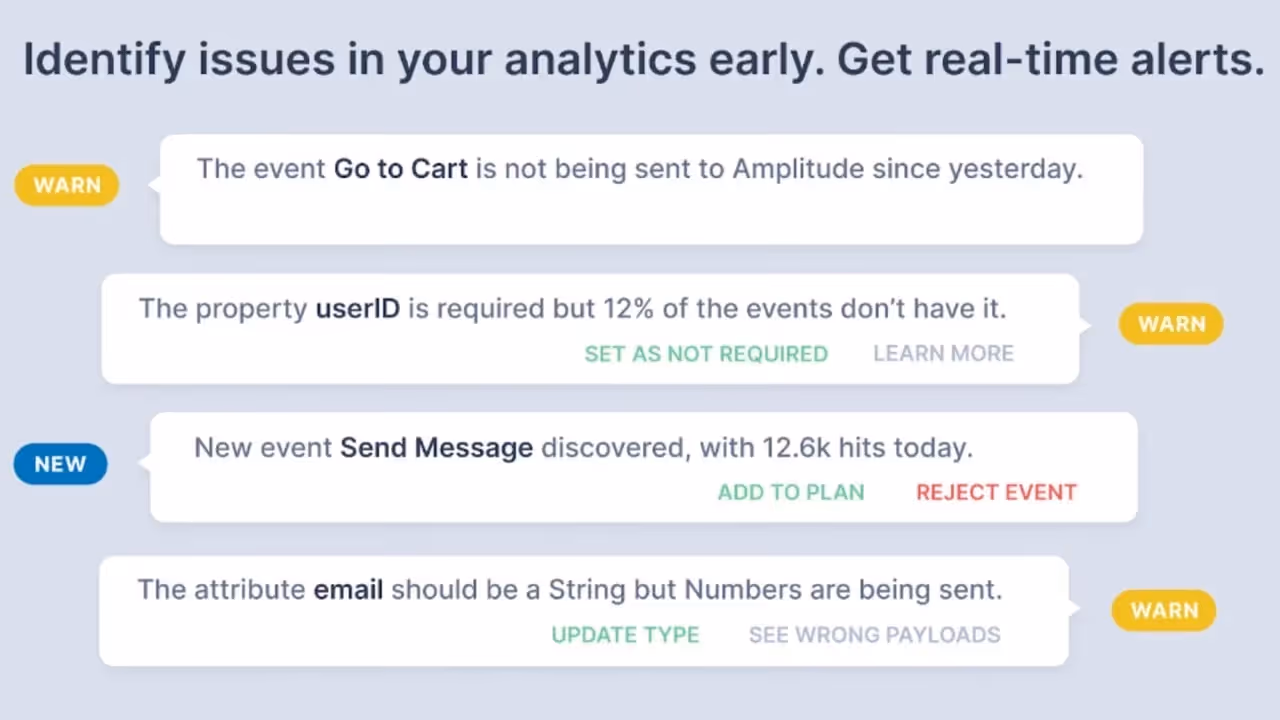Open the new event discovered alert card

[643, 467]
